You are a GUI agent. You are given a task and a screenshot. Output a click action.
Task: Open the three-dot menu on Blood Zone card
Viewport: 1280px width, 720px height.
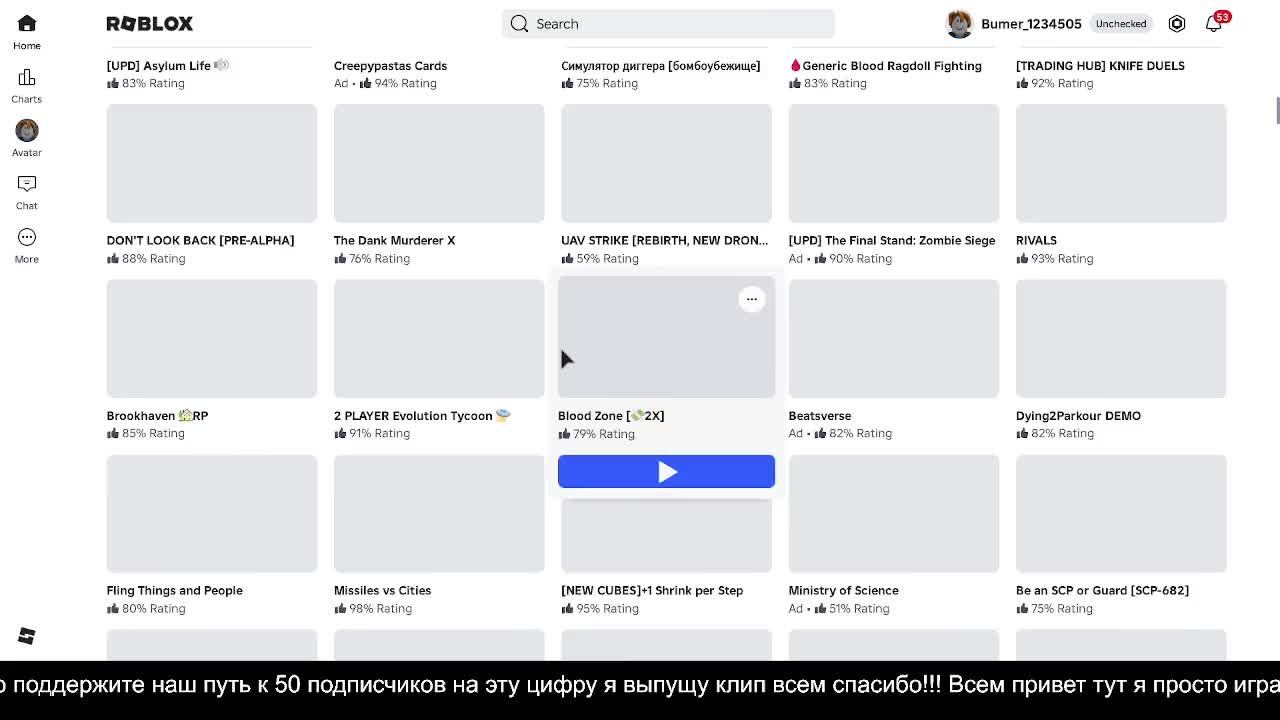click(x=752, y=299)
